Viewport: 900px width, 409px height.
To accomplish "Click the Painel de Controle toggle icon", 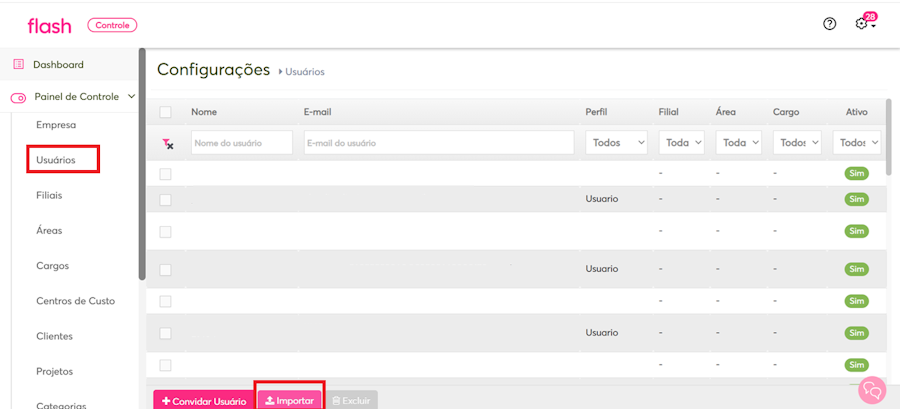I will [18, 98].
